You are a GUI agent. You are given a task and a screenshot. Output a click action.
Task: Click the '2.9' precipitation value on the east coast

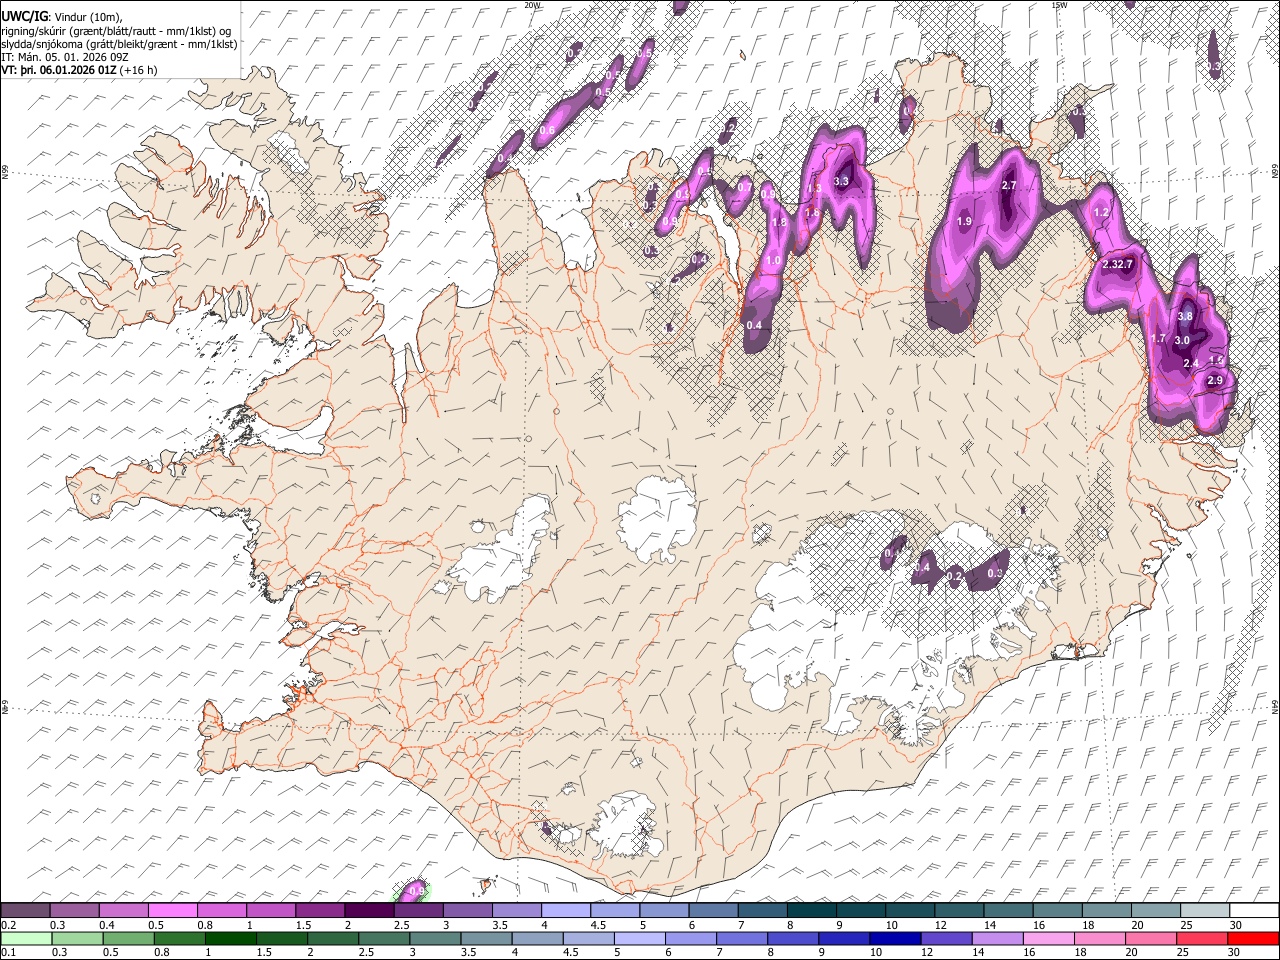(x=1215, y=381)
